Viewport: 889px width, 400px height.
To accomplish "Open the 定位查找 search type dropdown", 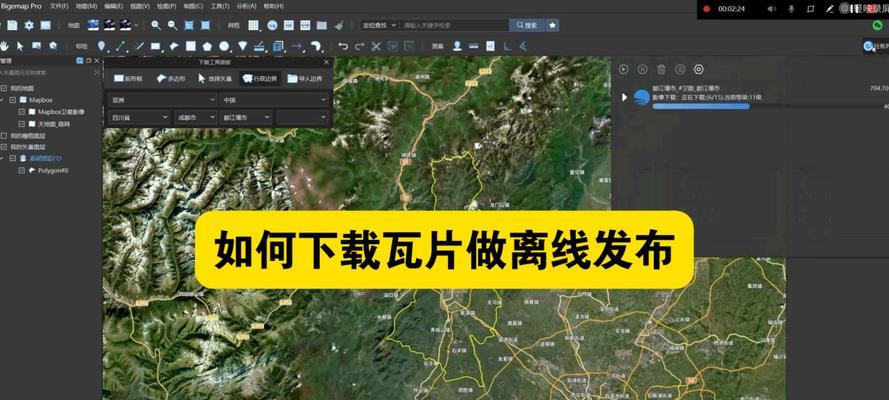I will (379, 25).
